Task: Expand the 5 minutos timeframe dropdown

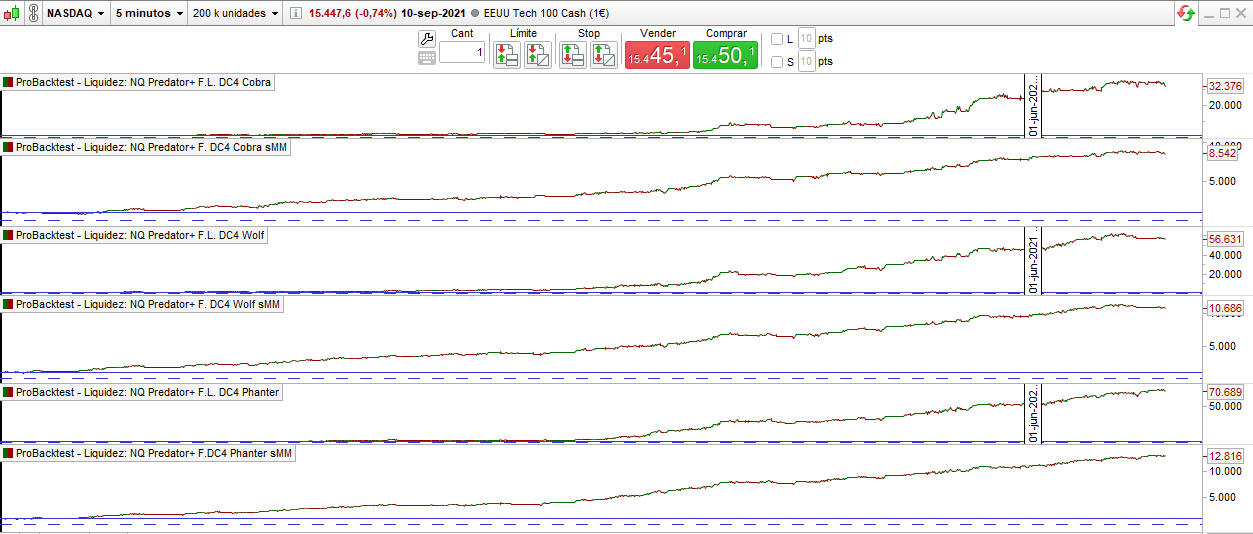Action: [149, 14]
